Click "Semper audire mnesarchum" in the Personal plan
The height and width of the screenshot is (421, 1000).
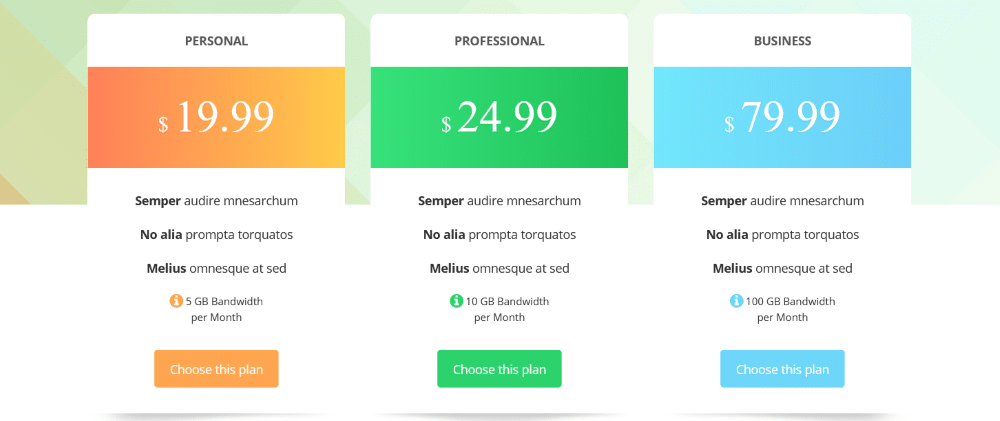coord(216,201)
